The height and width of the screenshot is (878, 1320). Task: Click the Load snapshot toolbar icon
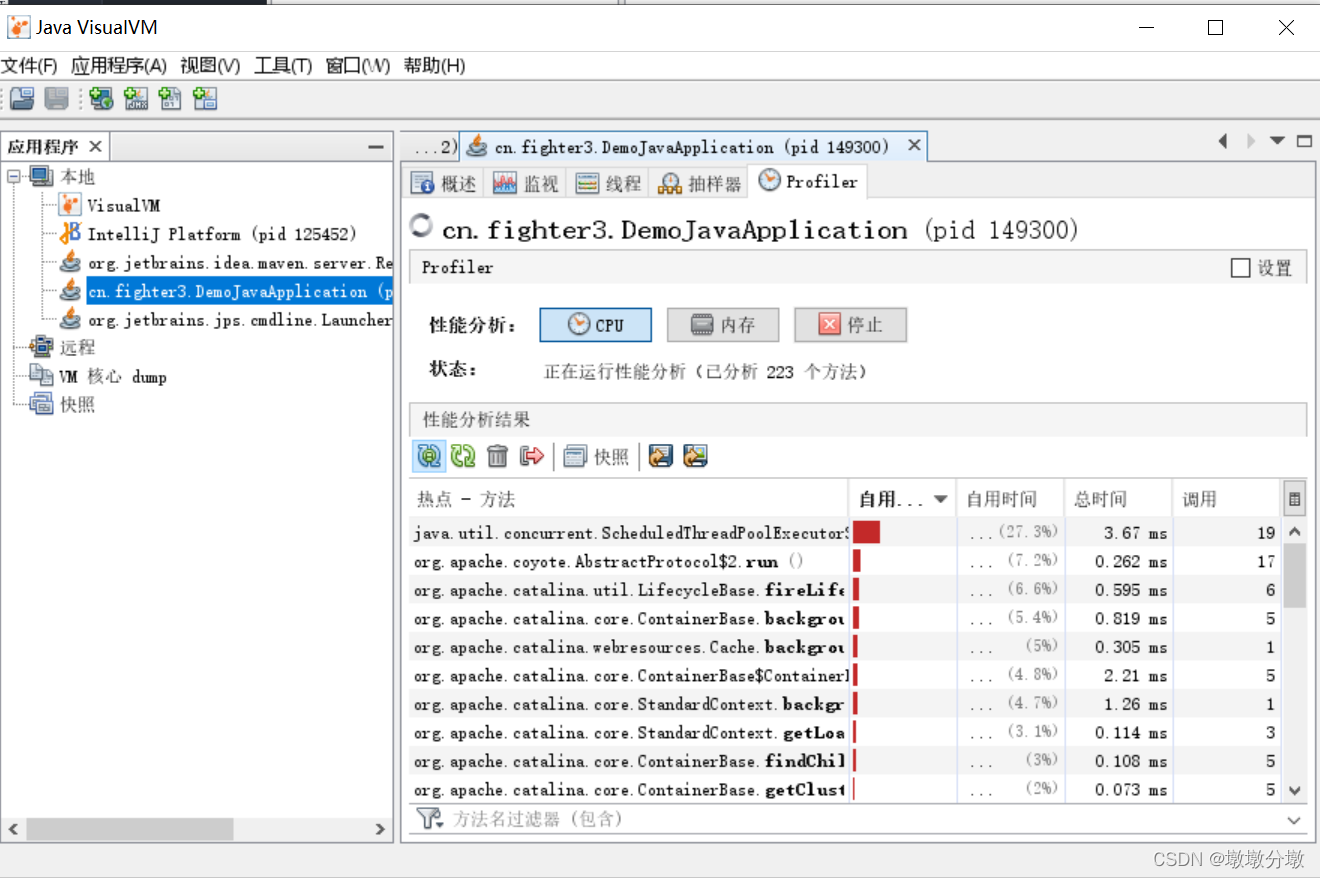[22, 98]
